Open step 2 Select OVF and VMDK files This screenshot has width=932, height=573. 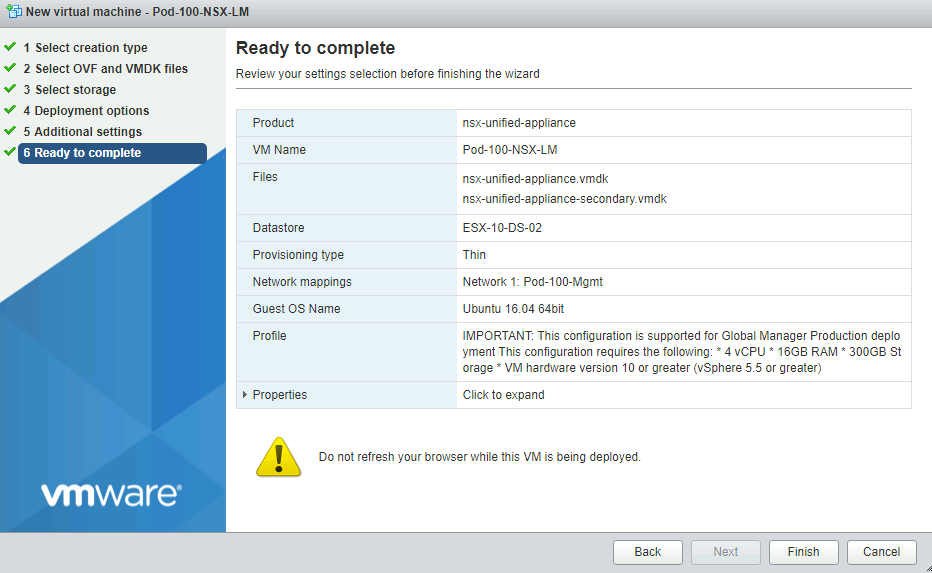(105, 69)
